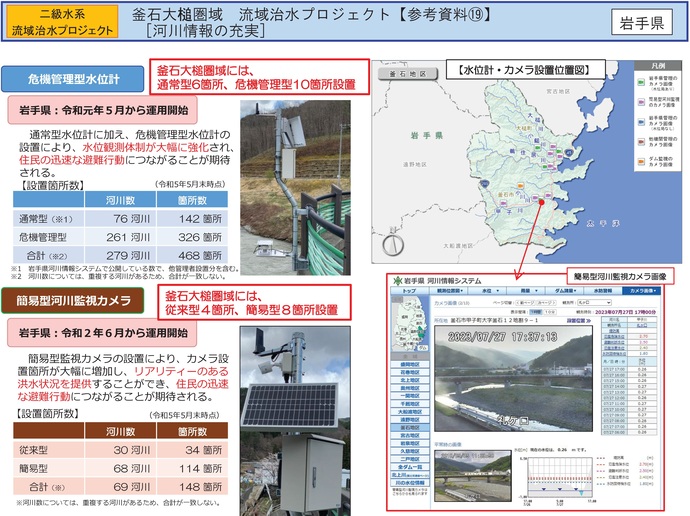Click the green camera icon in the map legend

click(x=642, y=82)
